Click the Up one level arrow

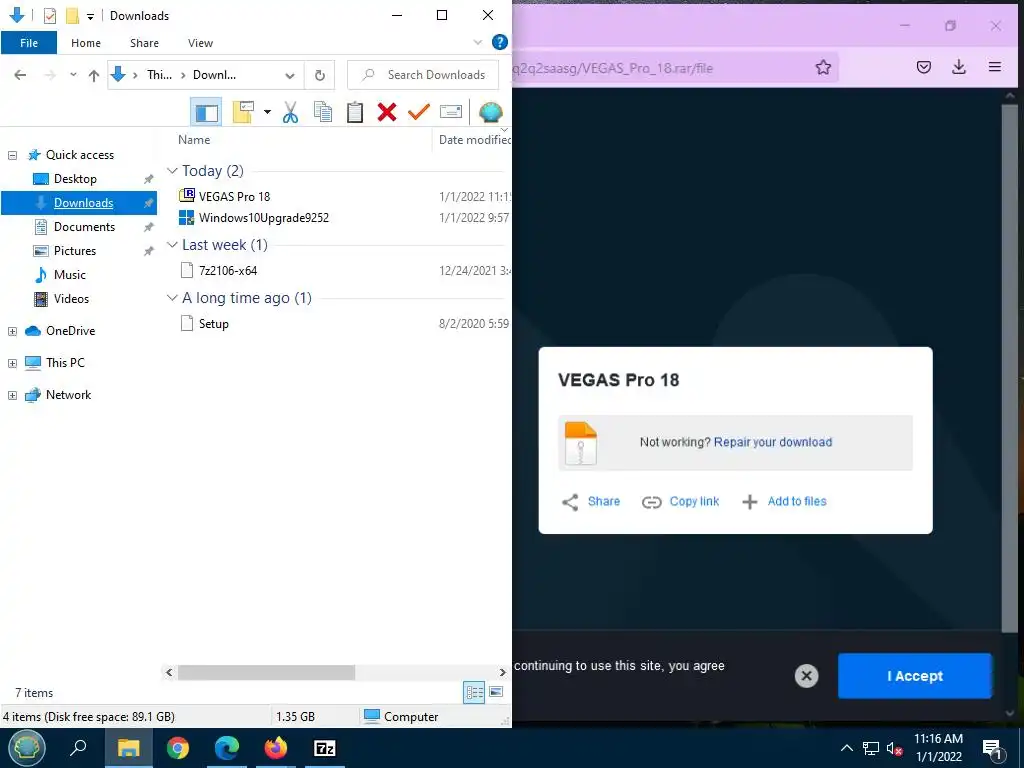(x=93, y=75)
